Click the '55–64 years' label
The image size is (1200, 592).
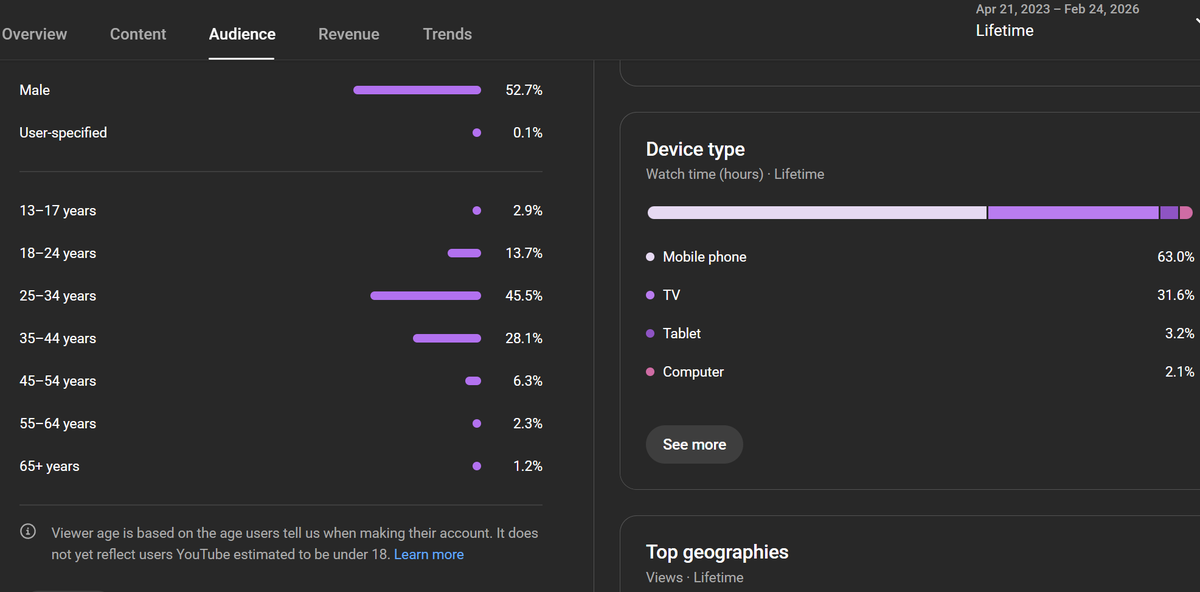pos(58,424)
